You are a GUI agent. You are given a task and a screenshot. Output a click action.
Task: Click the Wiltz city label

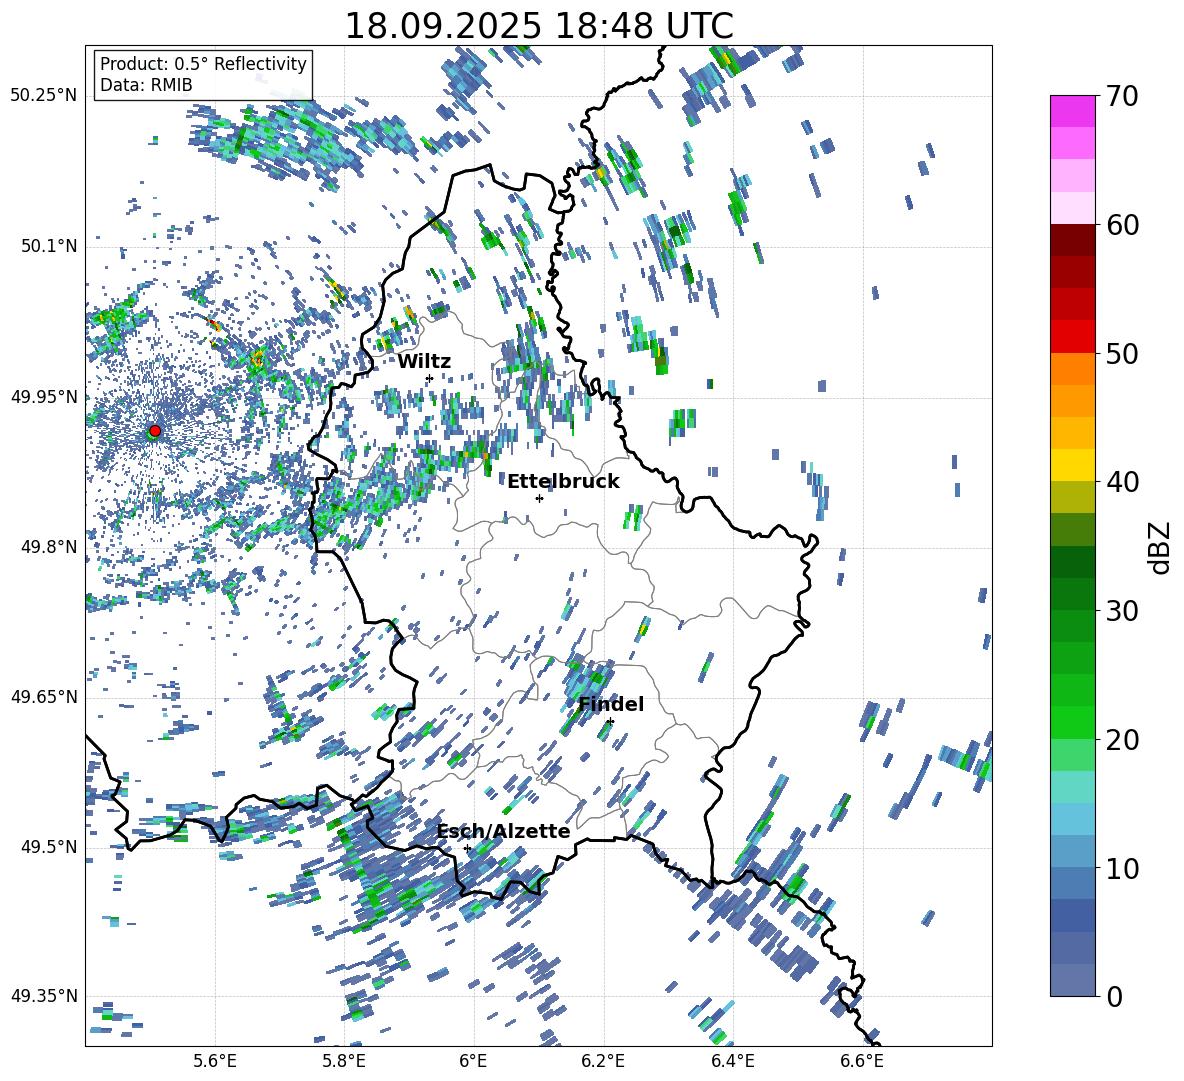point(424,362)
